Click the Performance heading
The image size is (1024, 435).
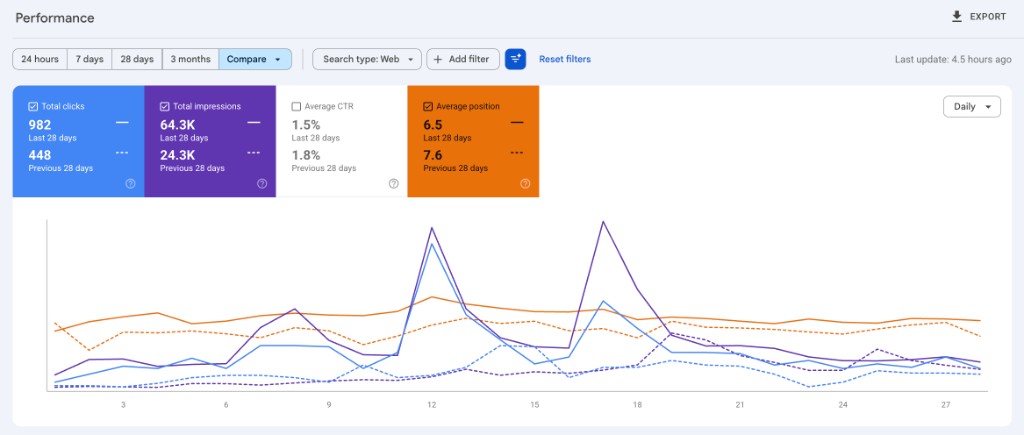point(55,18)
